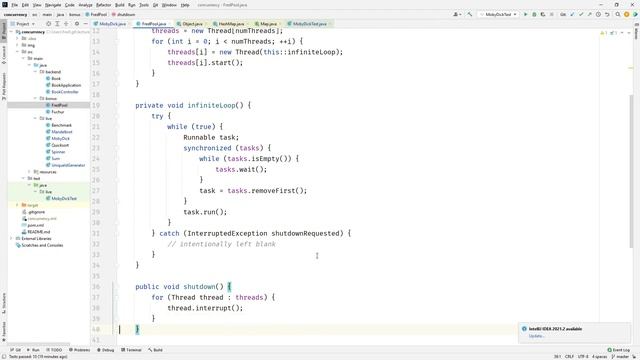Open the Problems tool window button
This screenshot has width=640, height=360.
coord(80,350)
